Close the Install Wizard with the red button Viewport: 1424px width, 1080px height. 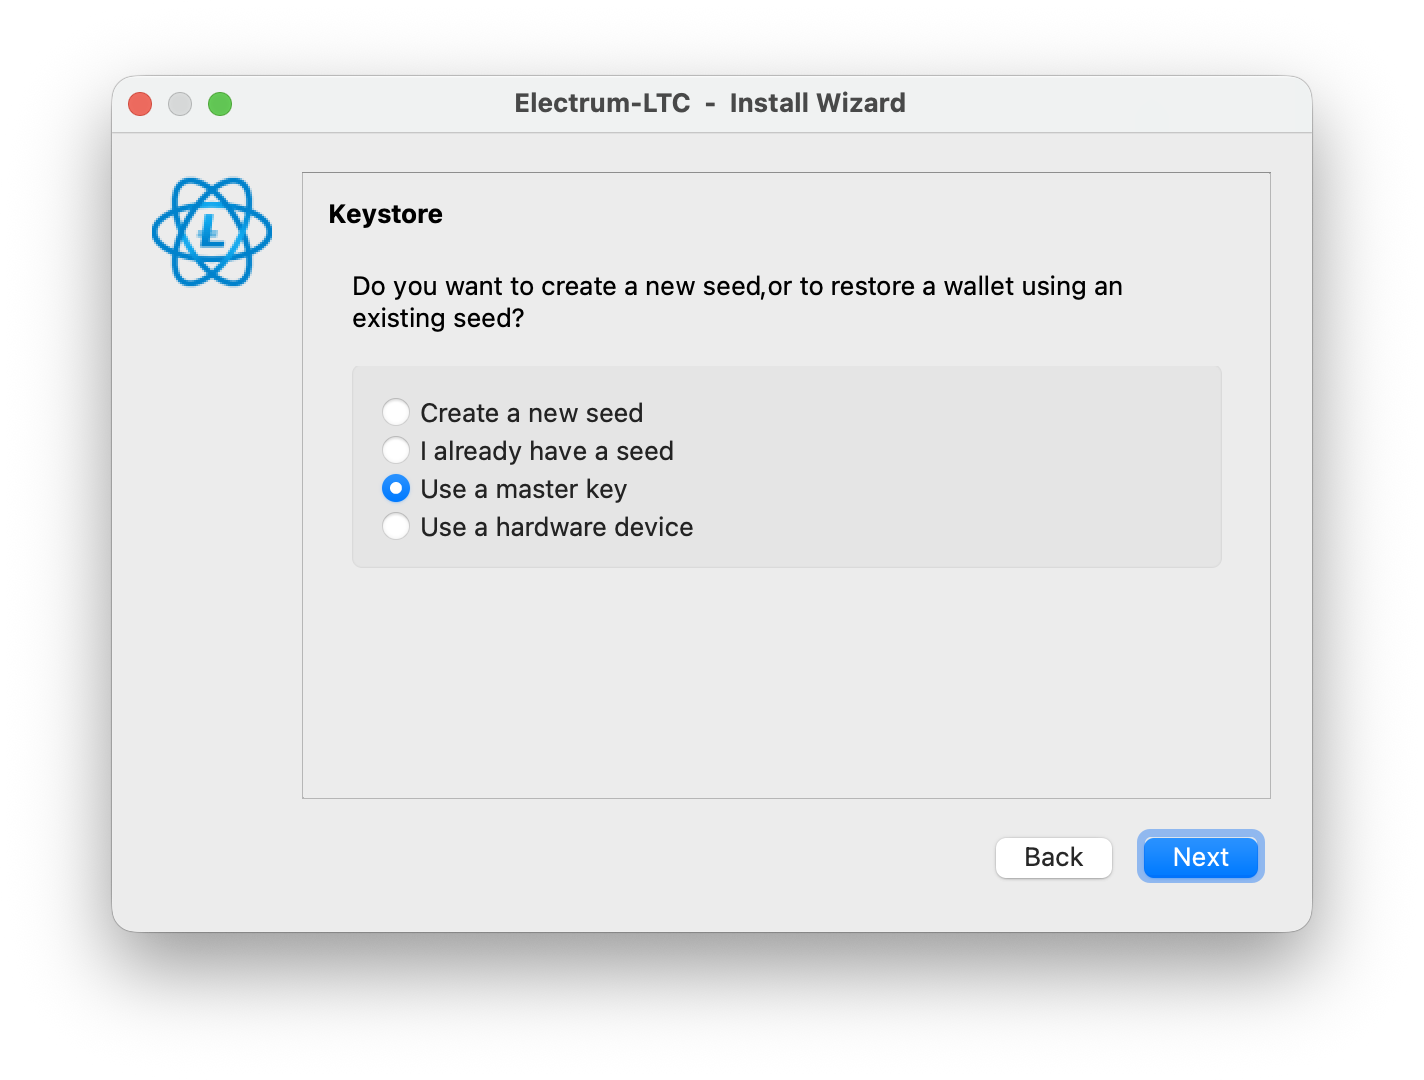pos(140,104)
